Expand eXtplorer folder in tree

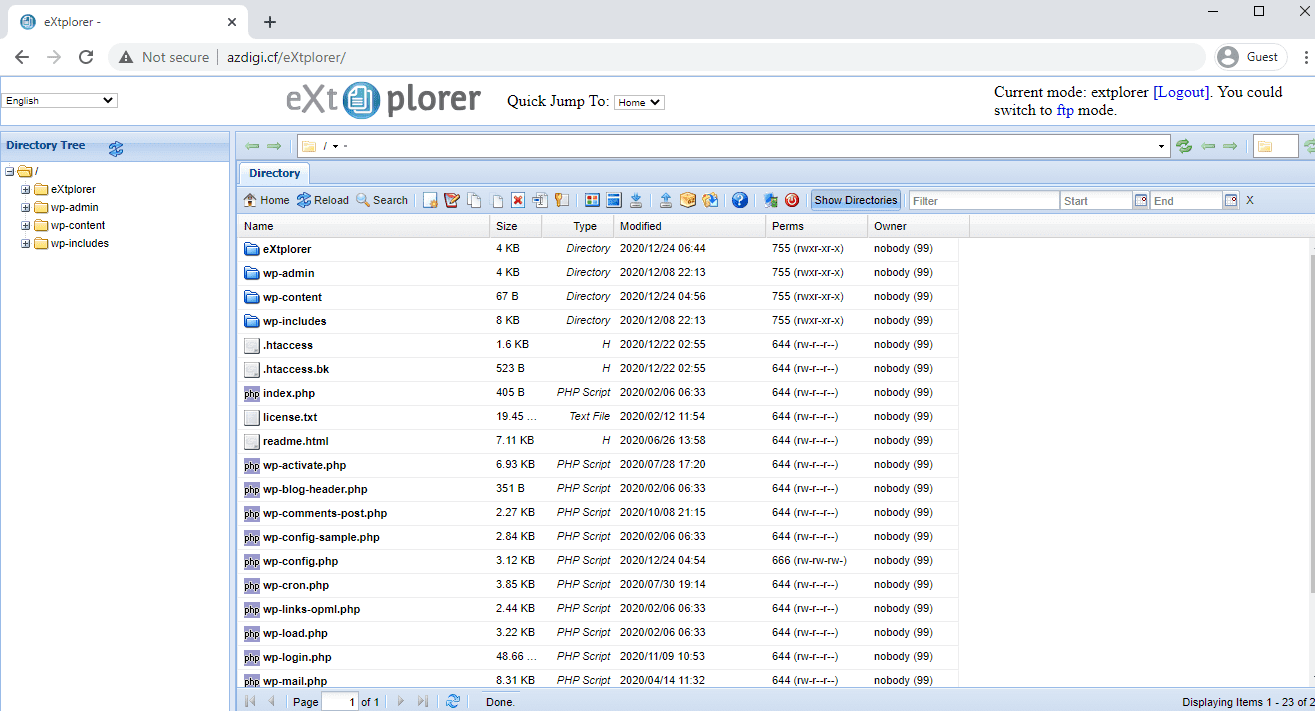(x=26, y=189)
